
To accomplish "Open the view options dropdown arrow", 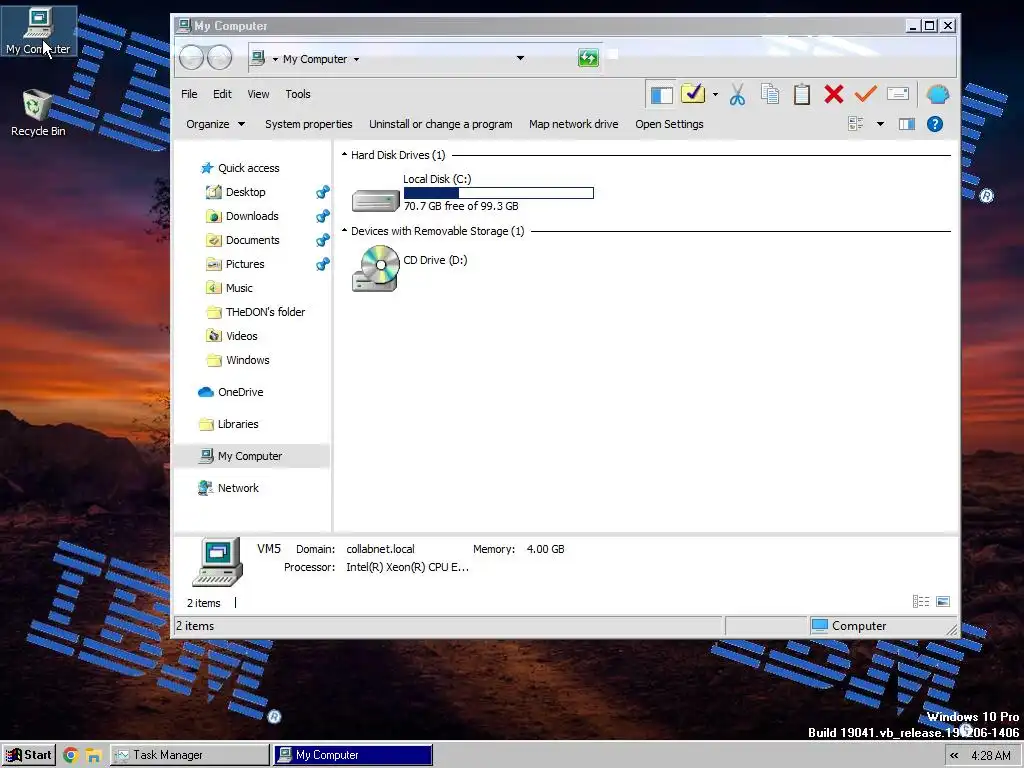I will (880, 124).
